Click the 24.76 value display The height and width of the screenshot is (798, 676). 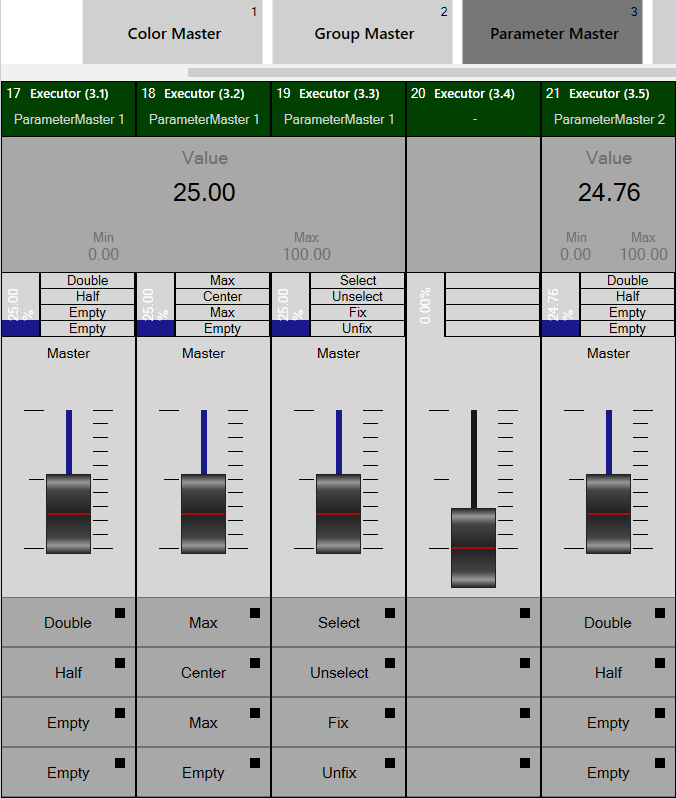(608, 192)
